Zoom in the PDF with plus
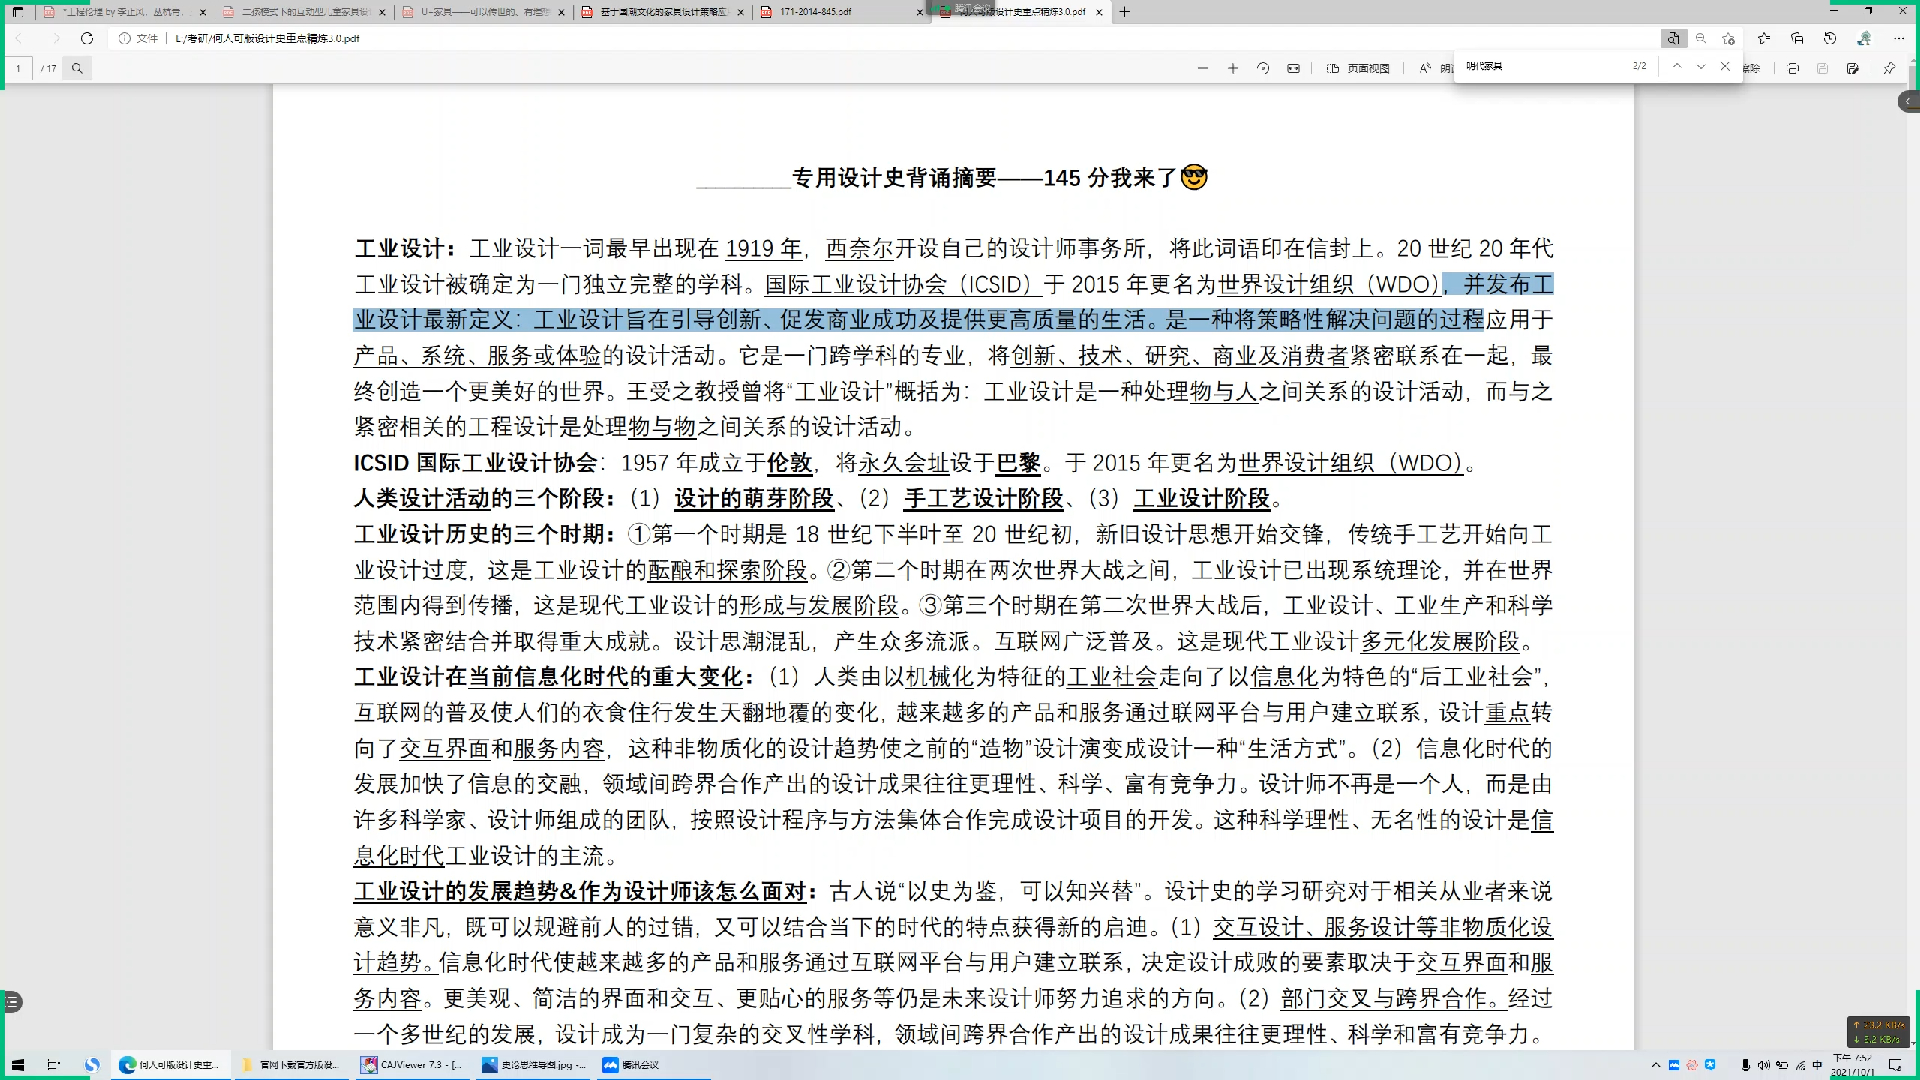 1233,68
